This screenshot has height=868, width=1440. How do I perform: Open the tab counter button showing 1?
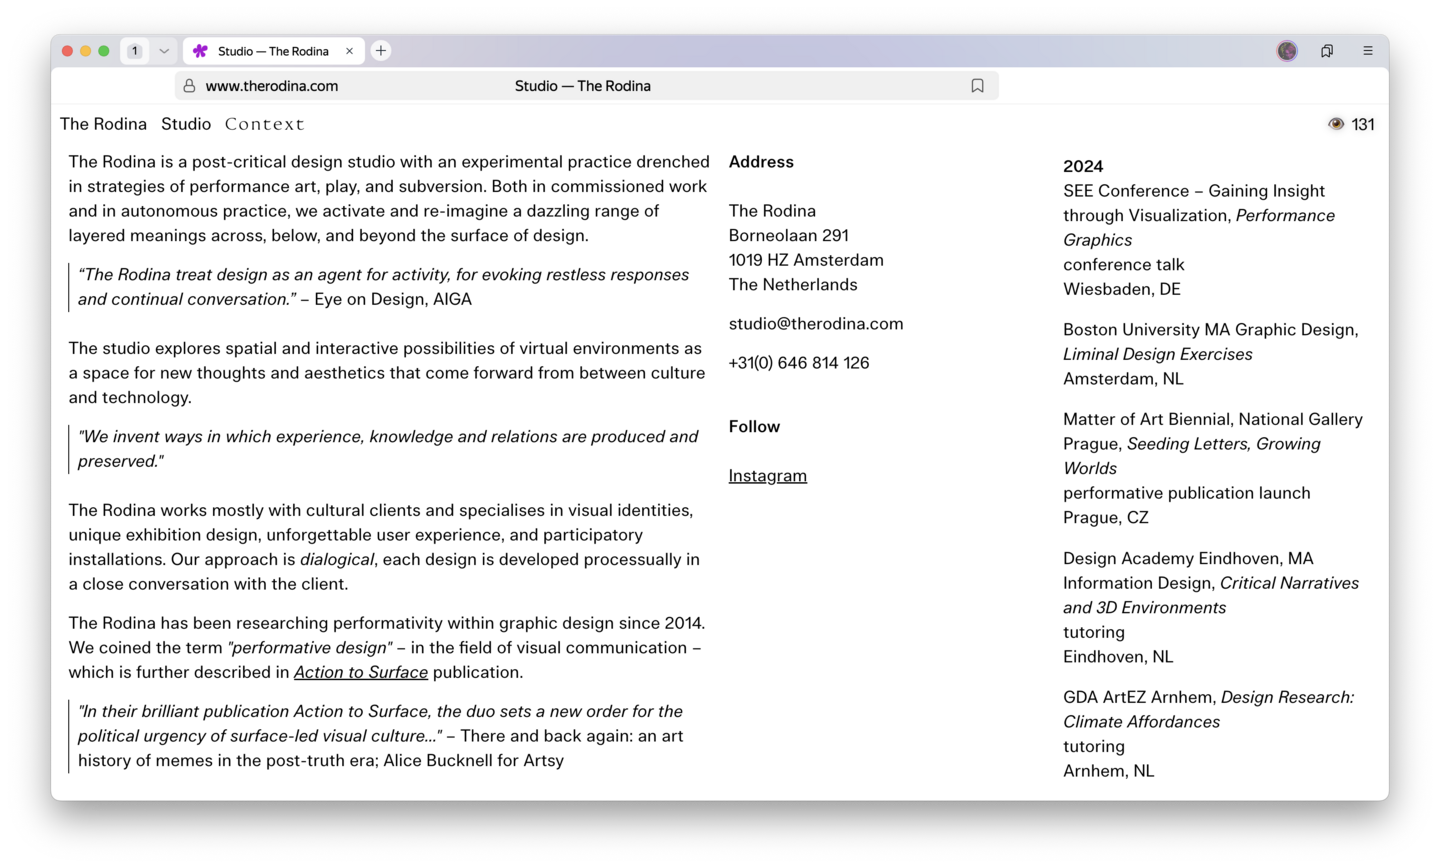point(135,51)
